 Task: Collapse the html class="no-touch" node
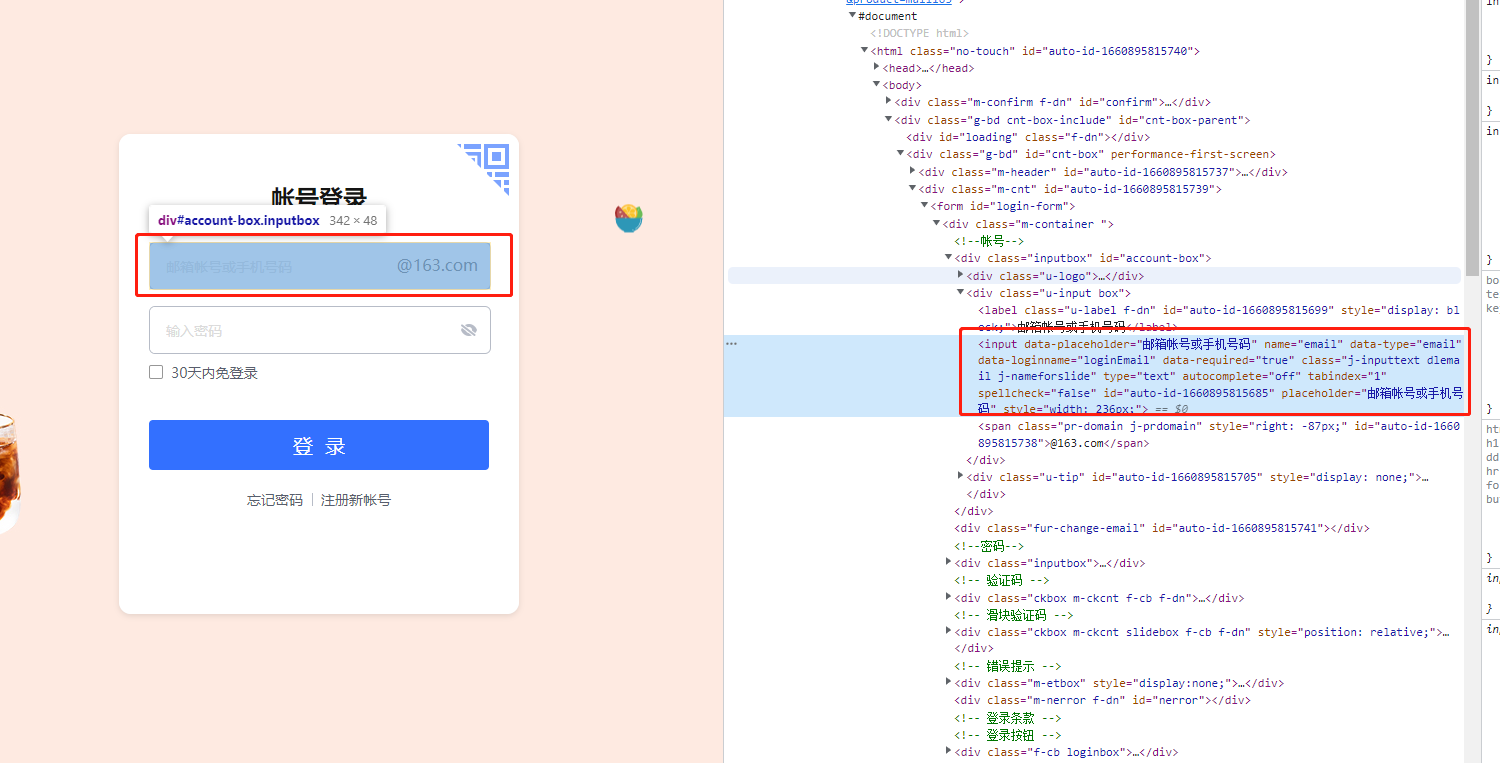pos(865,51)
